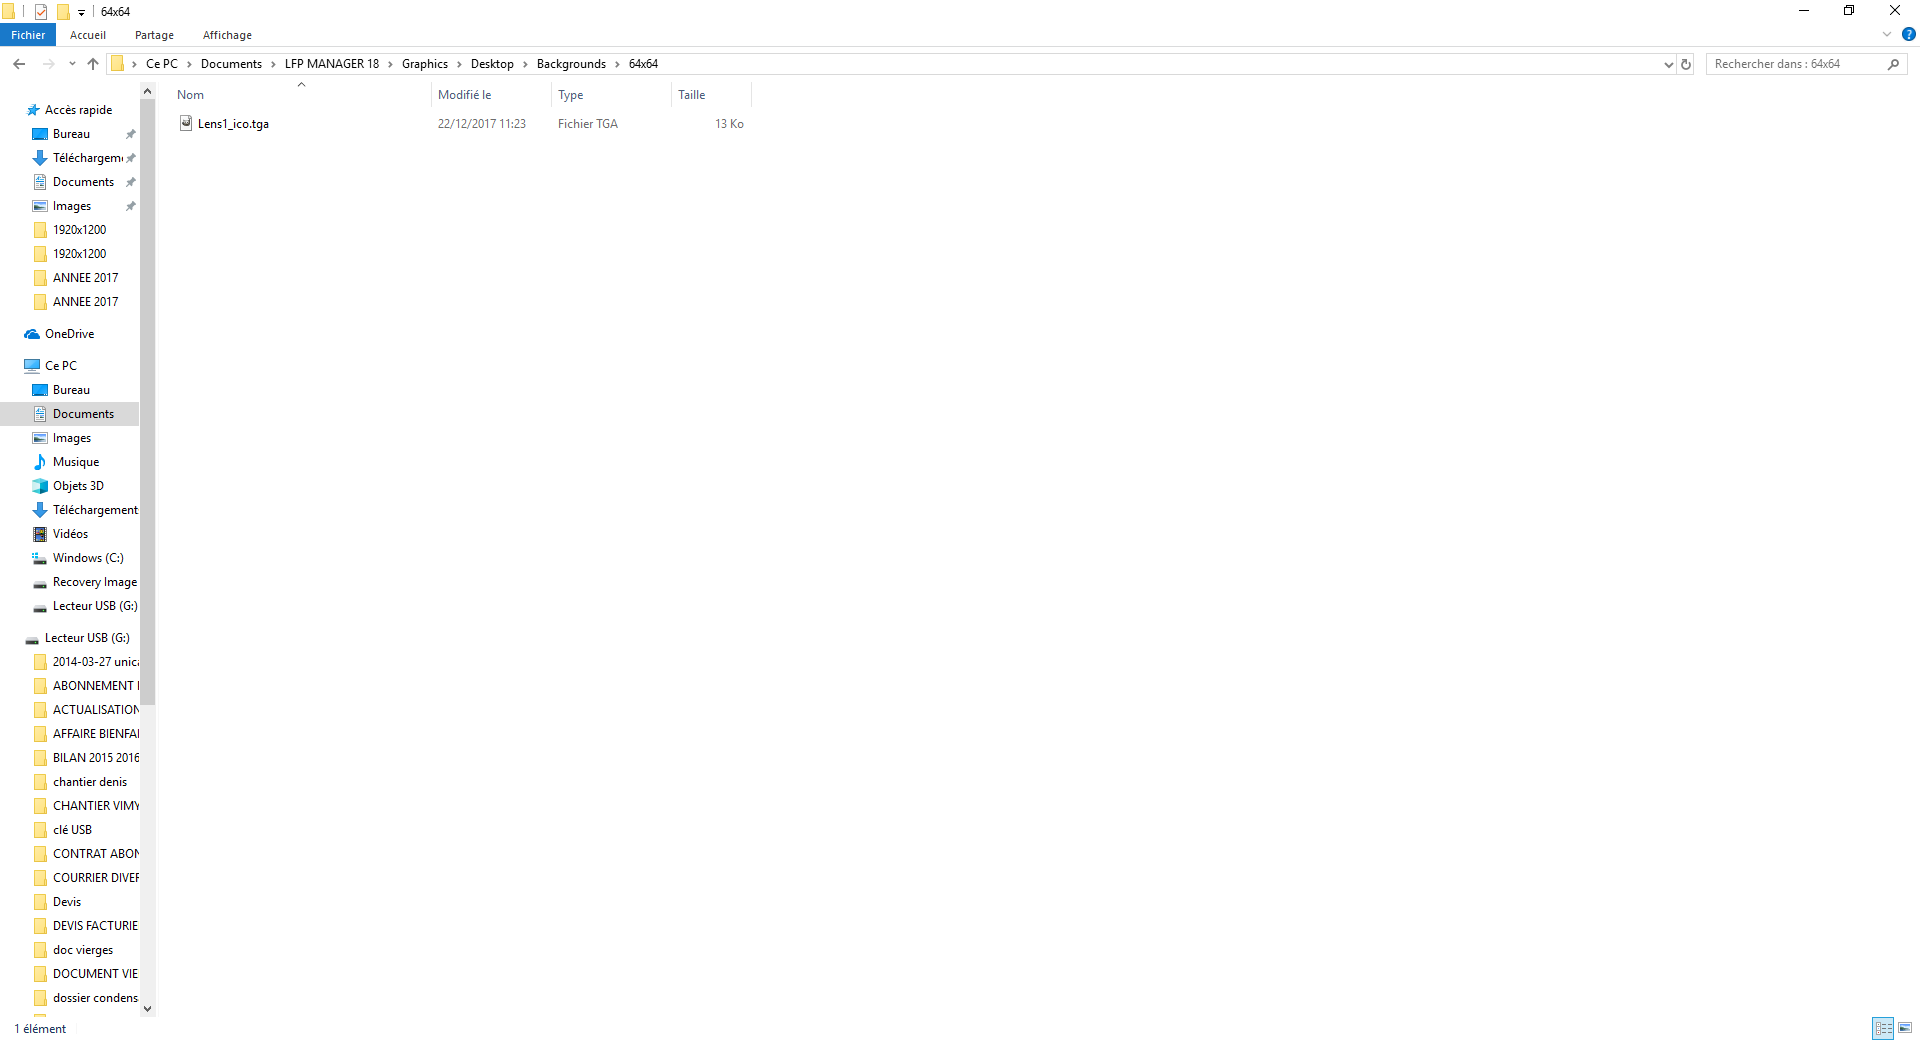Select Documents under Ce PC
Screen dimensions: 1920x1040
[x=83, y=414]
